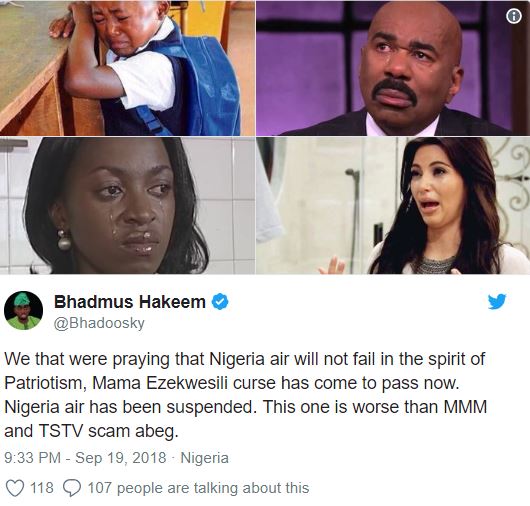The image size is (530, 506).
Task: Click the Nigeria location link
Action: coord(204,458)
